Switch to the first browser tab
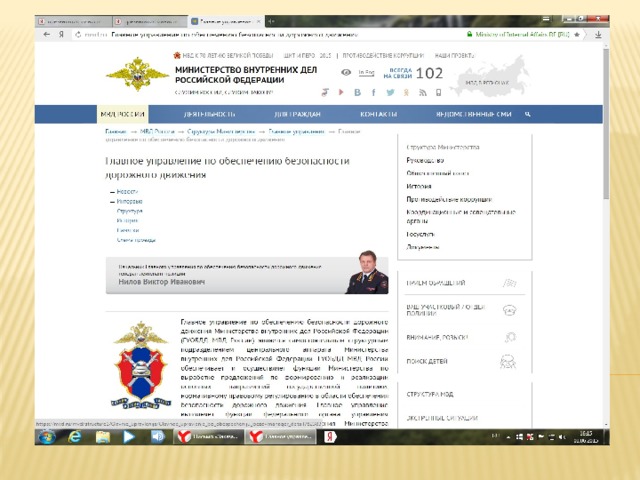 pyautogui.click(x=73, y=21)
